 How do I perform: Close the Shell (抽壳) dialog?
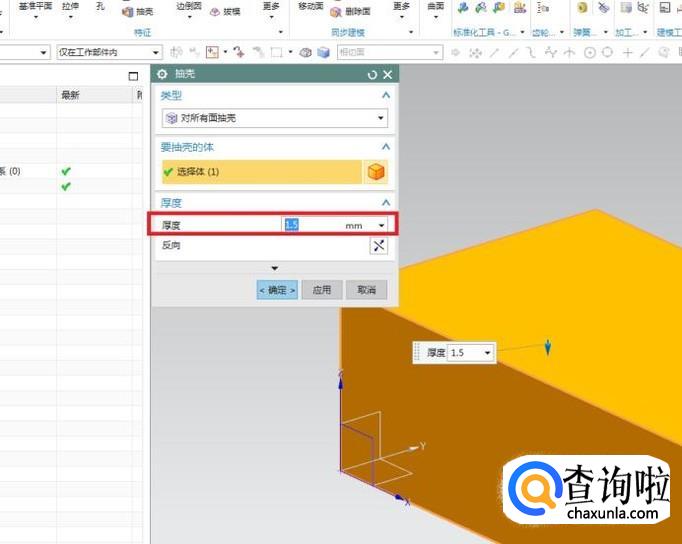[388, 75]
